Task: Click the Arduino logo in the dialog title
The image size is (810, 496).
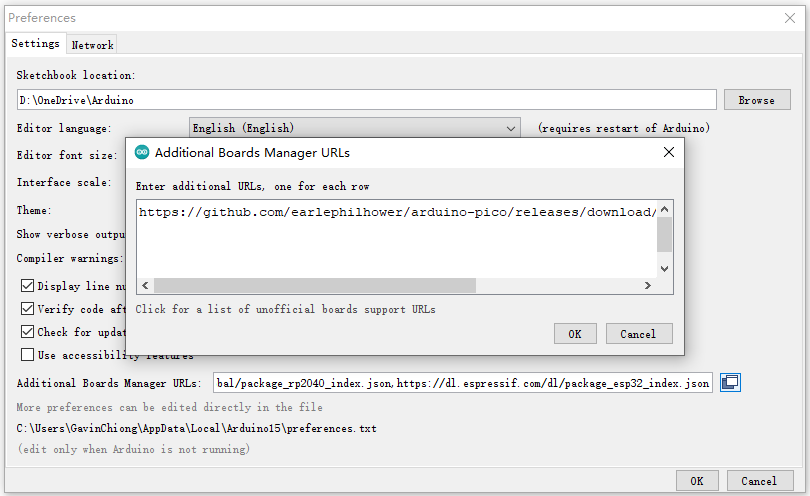Action: (142, 152)
